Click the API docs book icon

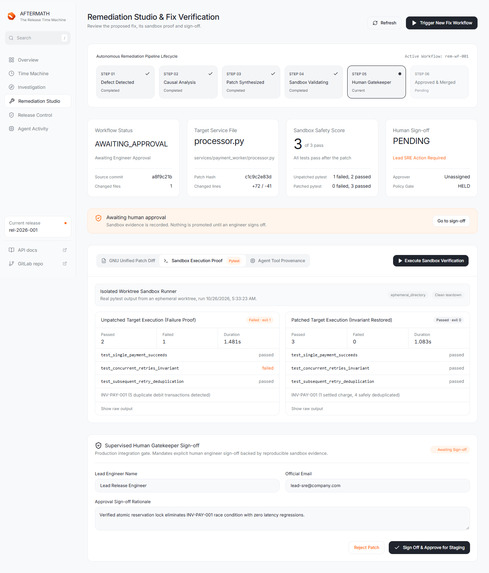(11, 250)
